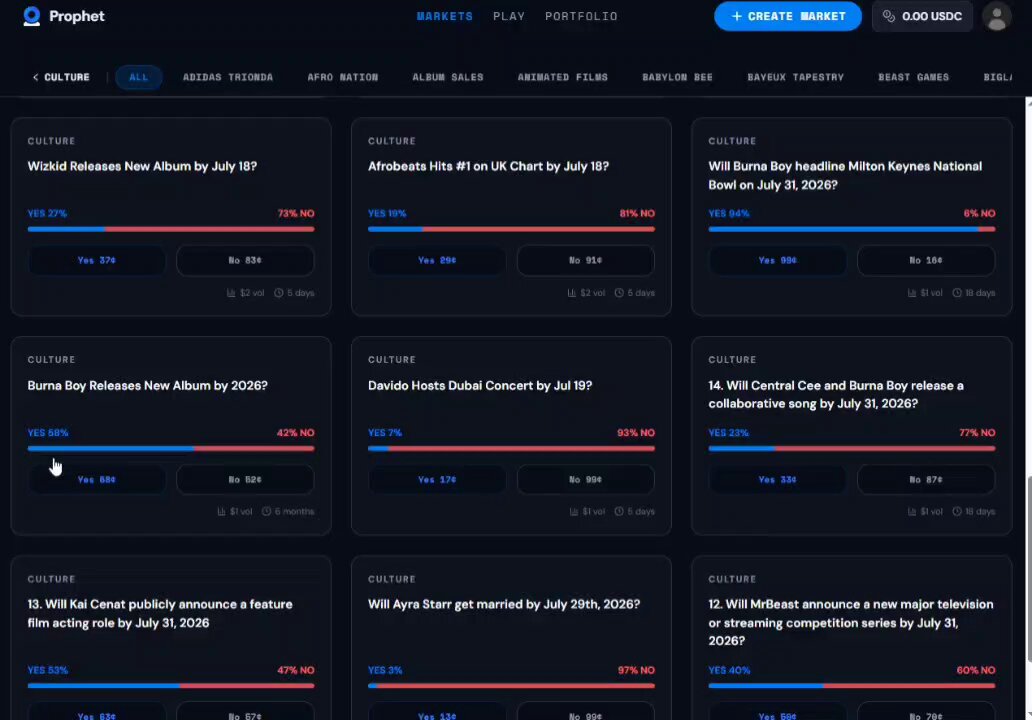
Task: Click the wallet coins icon beside 0.00 USDC
Action: [x=889, y=16]
